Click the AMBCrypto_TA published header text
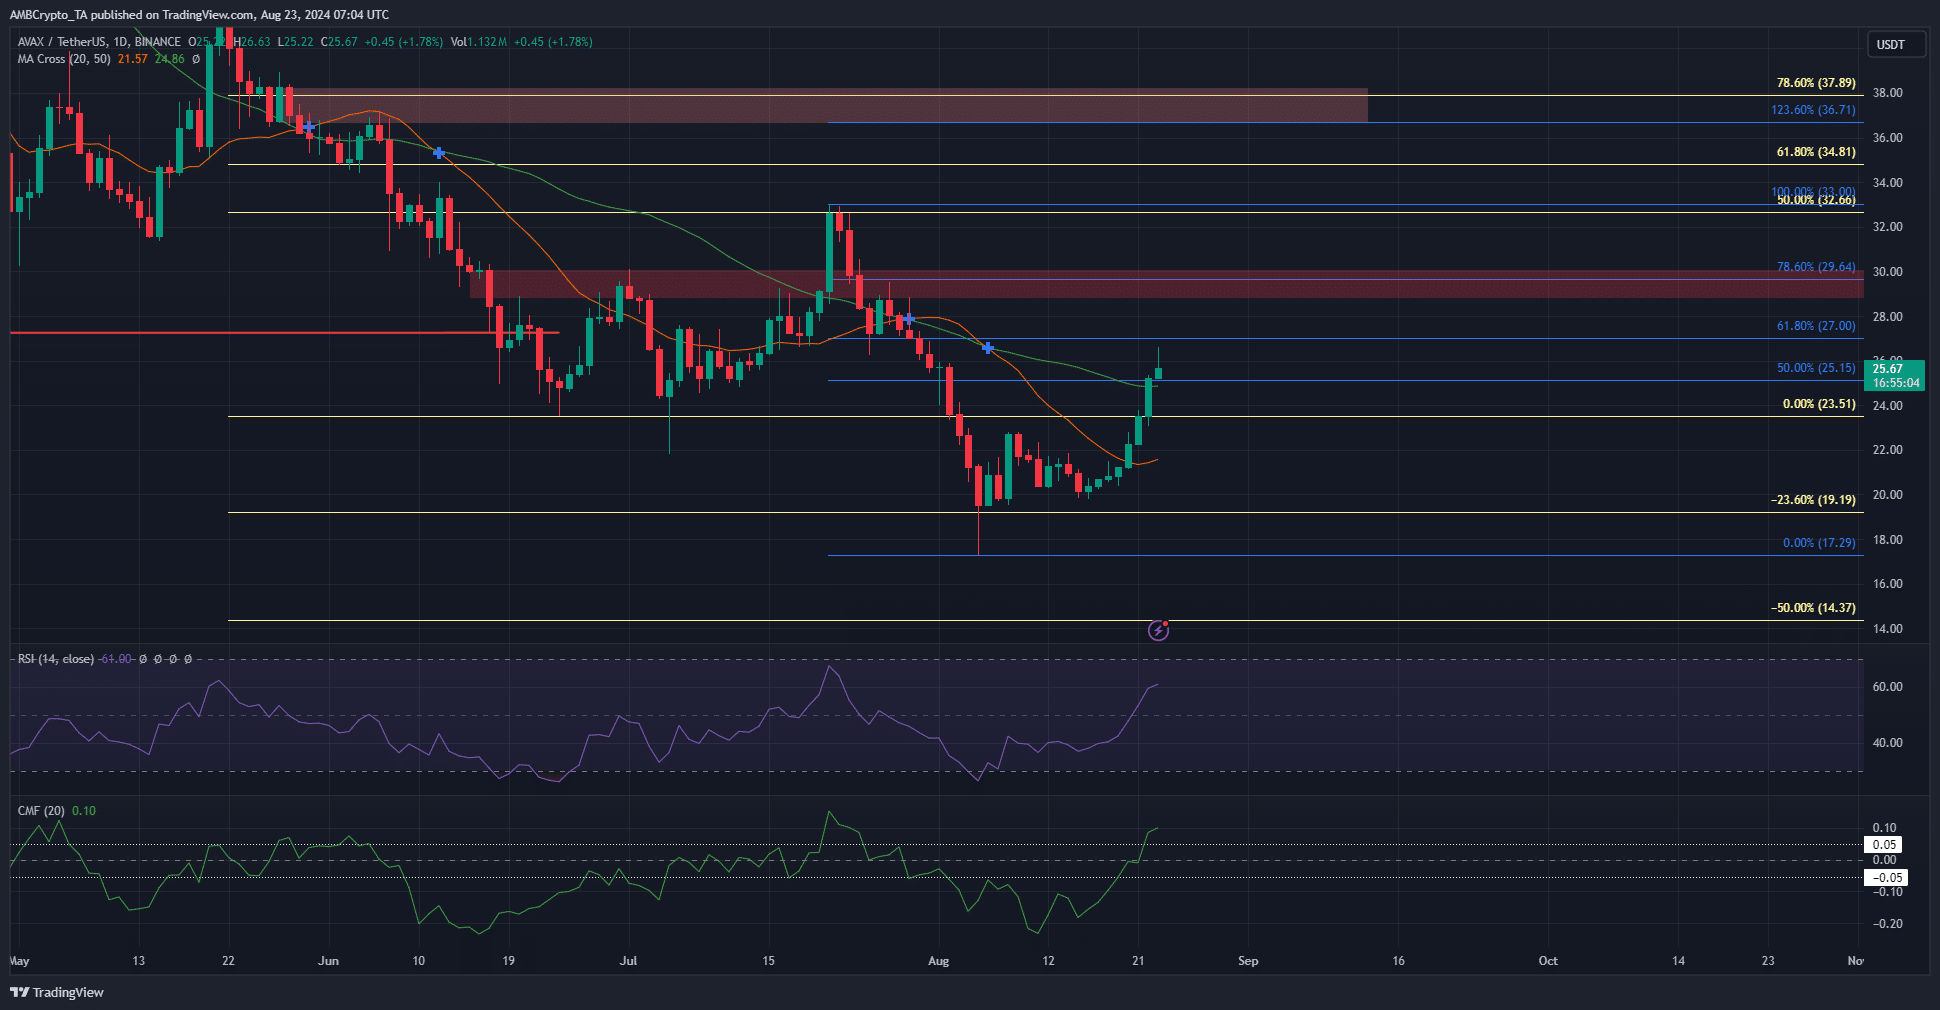Screen dimensions: 1940x1010 point(199,15)
